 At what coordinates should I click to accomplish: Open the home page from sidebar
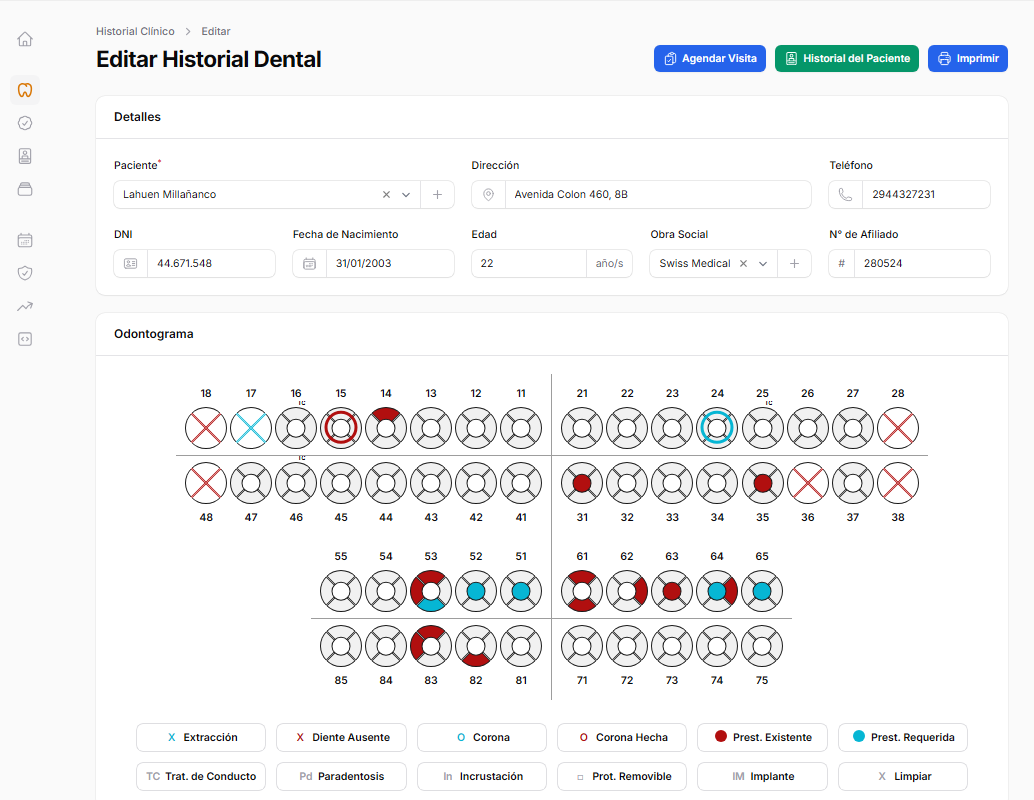click(x=25, y=39)
